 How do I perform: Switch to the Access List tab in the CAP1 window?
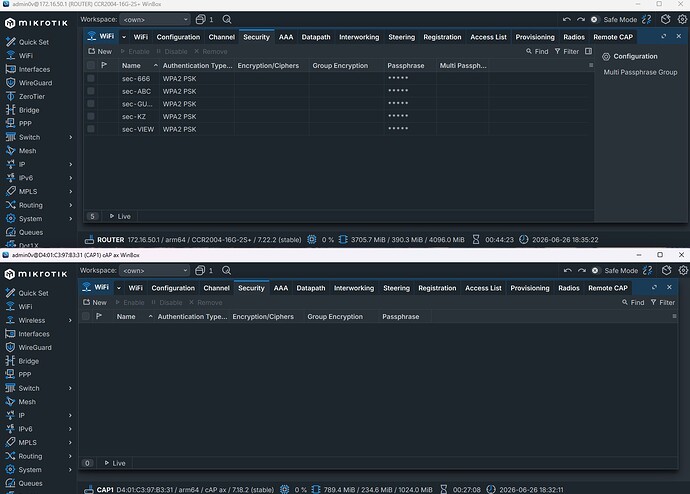click(483, 288)
